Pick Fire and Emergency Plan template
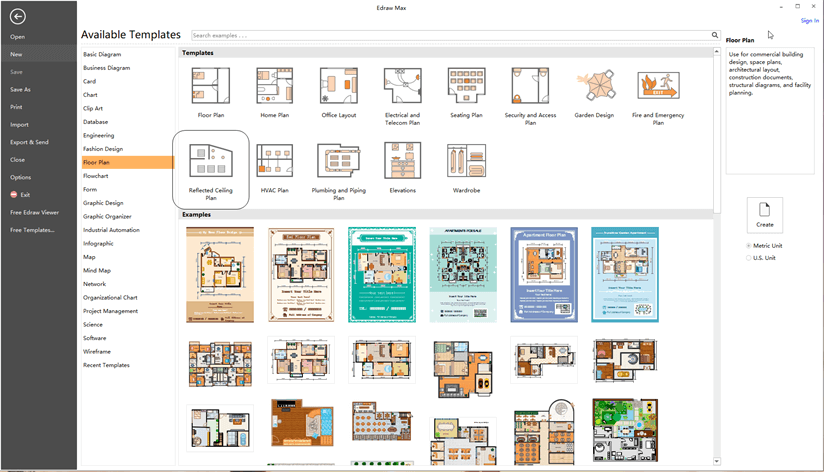 [x=658, y=85]
